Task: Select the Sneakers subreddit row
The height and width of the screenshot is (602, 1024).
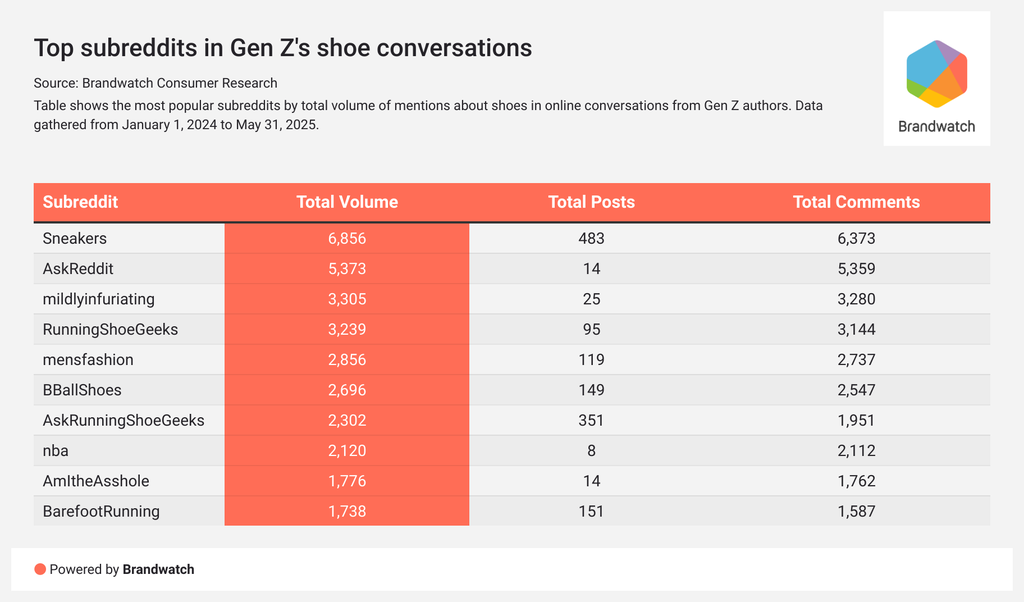Action: pos(75,239)
